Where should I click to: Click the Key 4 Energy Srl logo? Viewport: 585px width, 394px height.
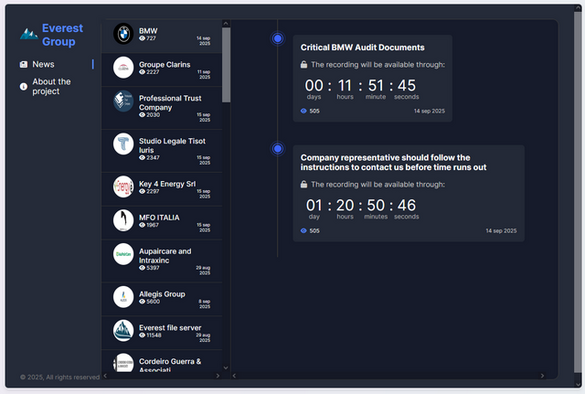[123, 187]
